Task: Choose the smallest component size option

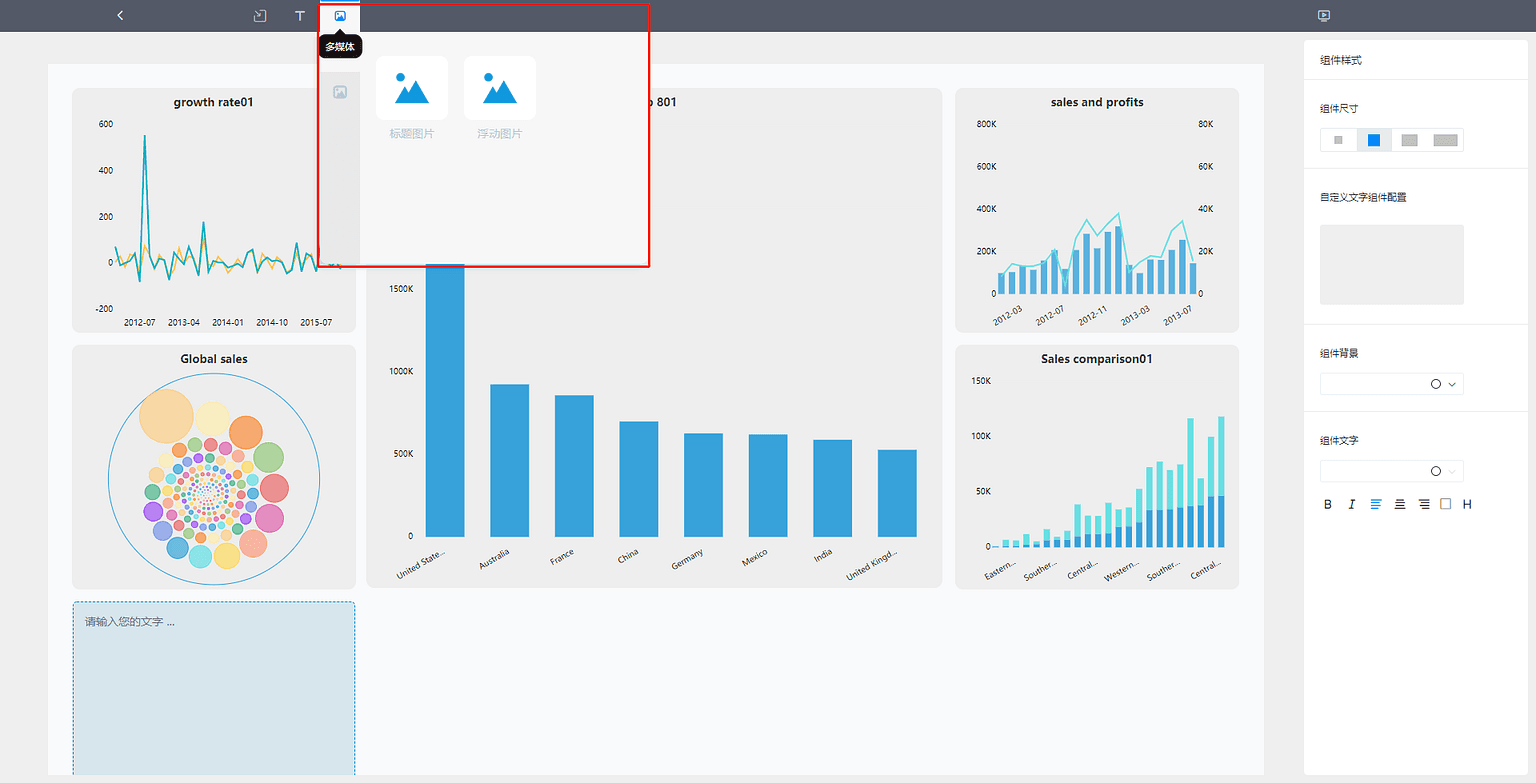Action: point(1338,140)
